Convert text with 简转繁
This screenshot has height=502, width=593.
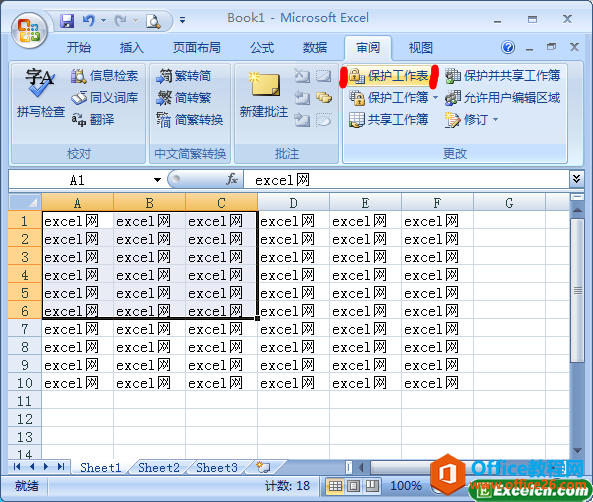click(x=184, y=98)
